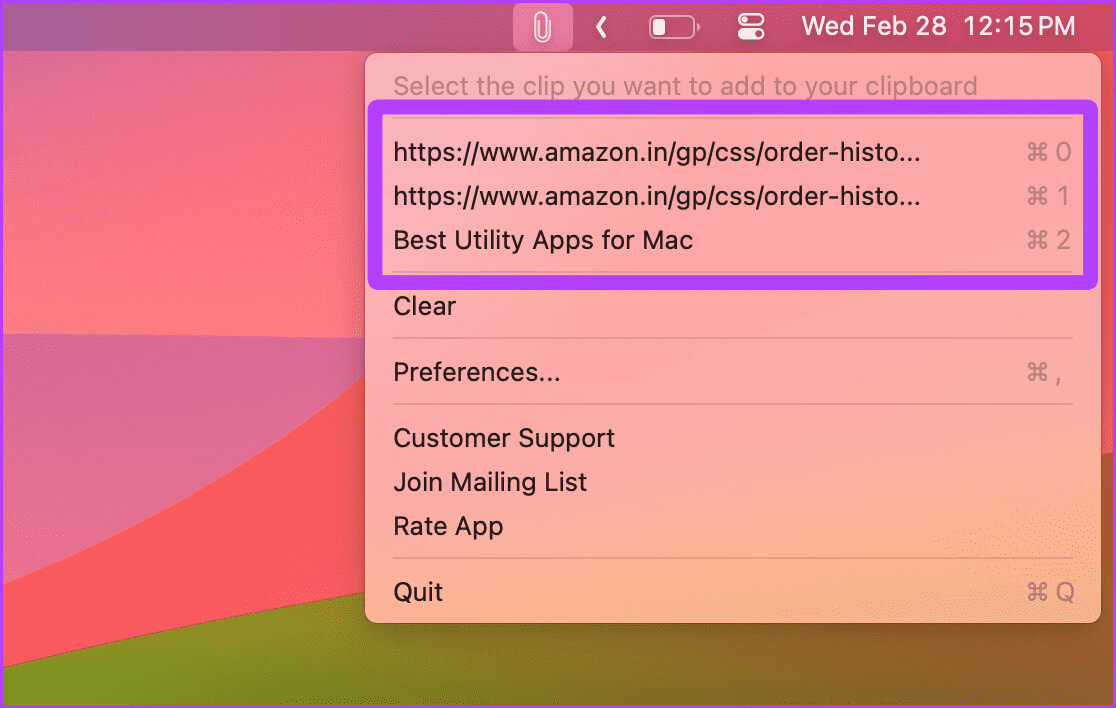Expand hidden menu bar items with chevron
This screenshot has height=708, width=1116.
(601, 27)
